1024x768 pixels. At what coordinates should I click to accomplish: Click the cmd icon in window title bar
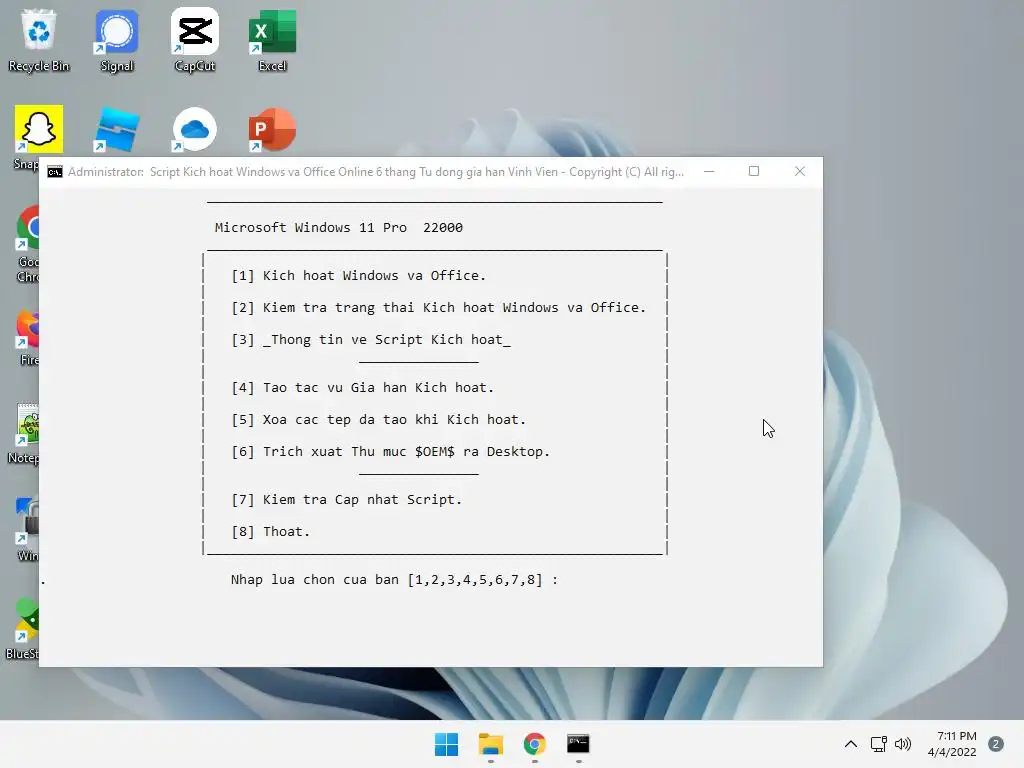(x=55, y=172)
